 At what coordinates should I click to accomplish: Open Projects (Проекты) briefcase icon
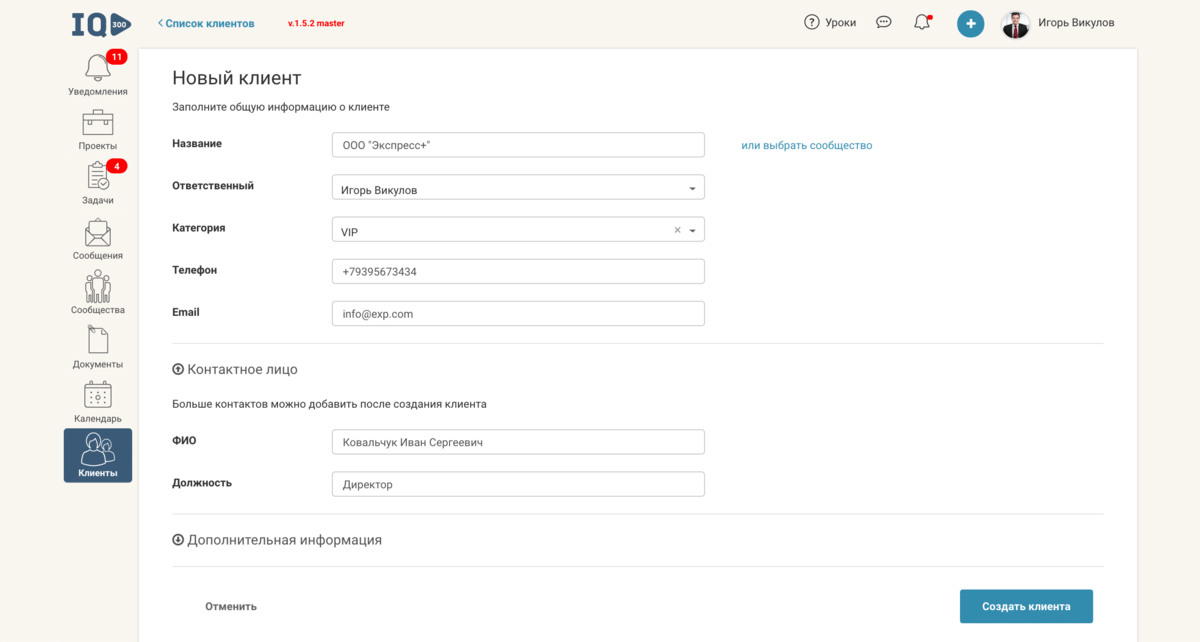[x=97, y=124]
